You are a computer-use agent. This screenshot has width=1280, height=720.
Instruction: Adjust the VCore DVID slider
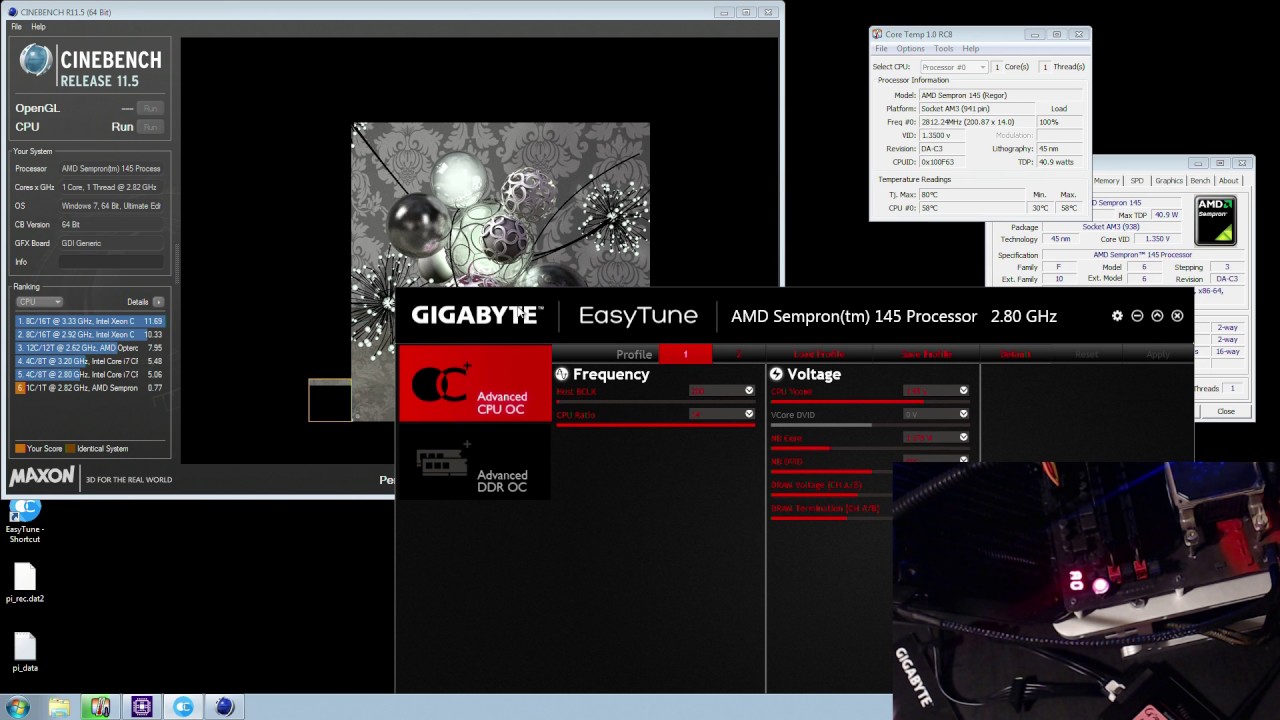pos(870,425)
